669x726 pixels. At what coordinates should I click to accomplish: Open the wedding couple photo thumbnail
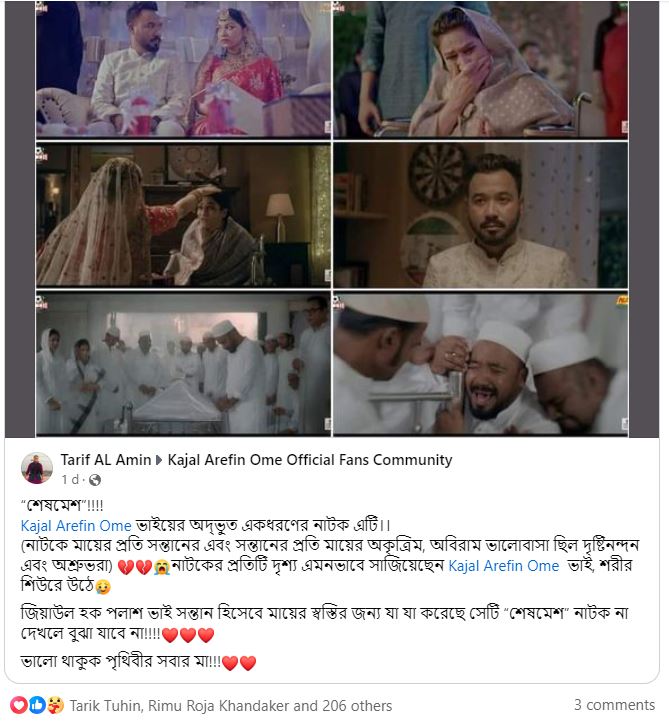[x=183, y=69]
